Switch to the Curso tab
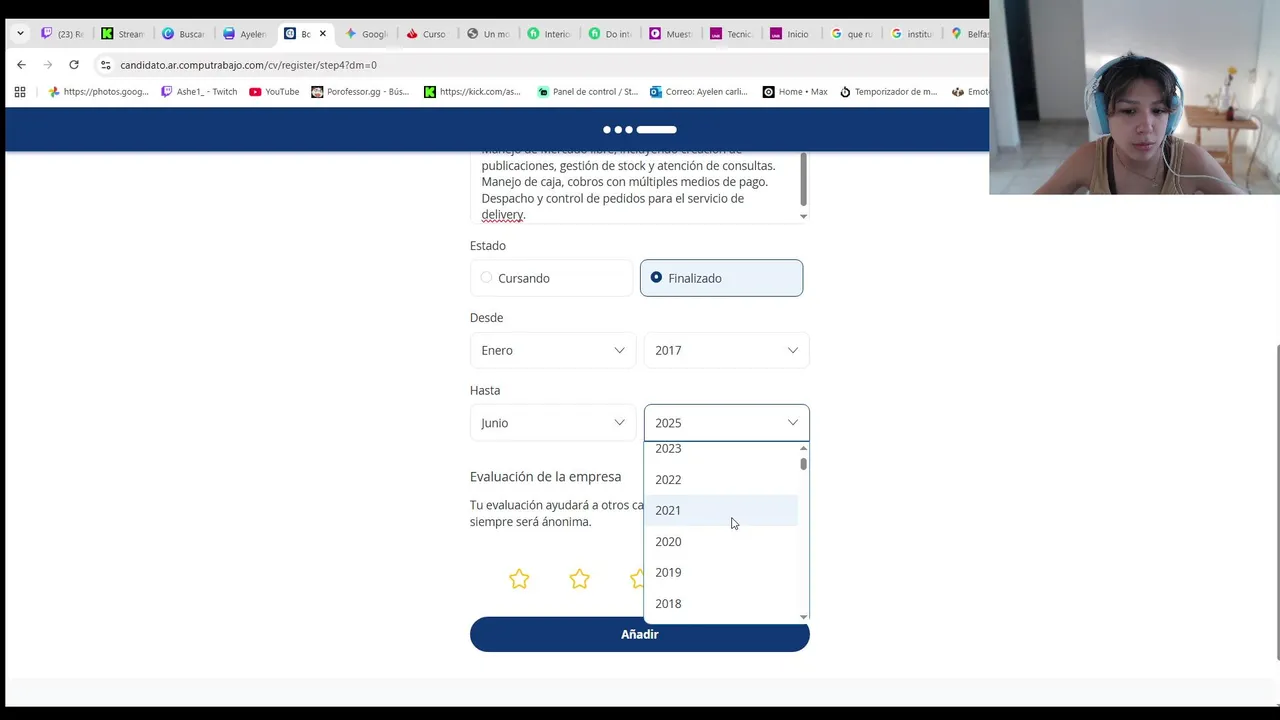This screenshot has height=720, width=1280. click(427, 34)
